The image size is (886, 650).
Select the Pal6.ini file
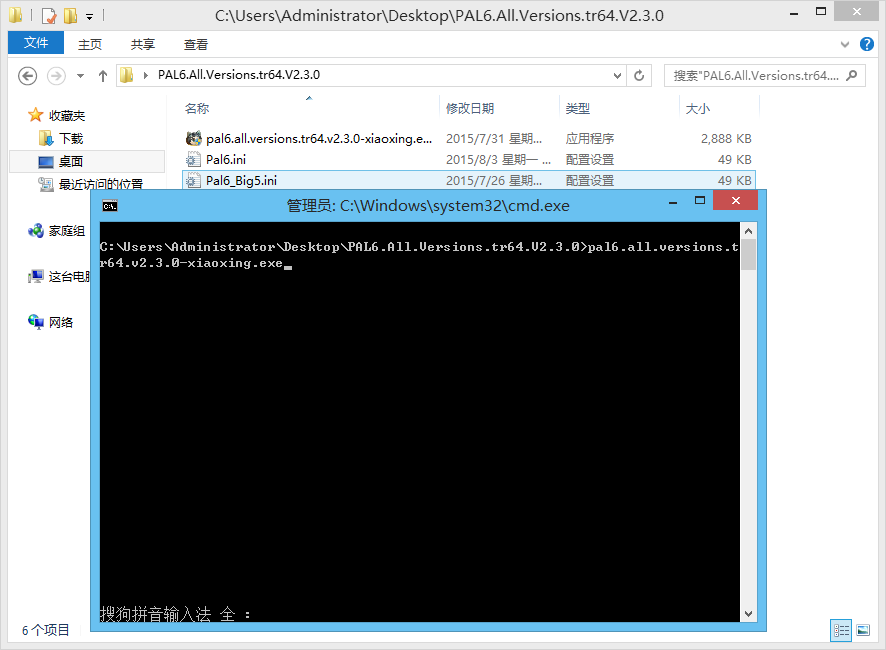(226, 159)
